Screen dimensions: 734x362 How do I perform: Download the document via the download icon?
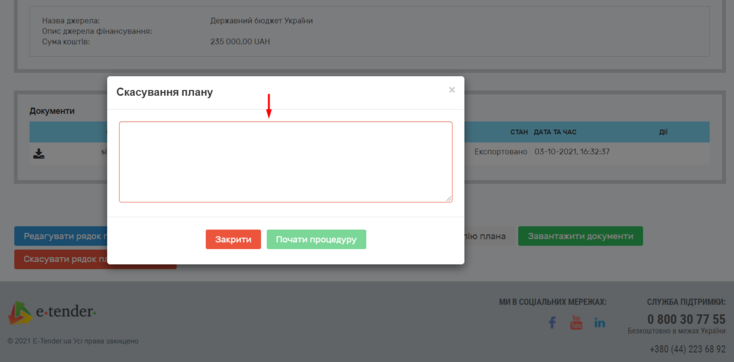(x=39, y=153)
